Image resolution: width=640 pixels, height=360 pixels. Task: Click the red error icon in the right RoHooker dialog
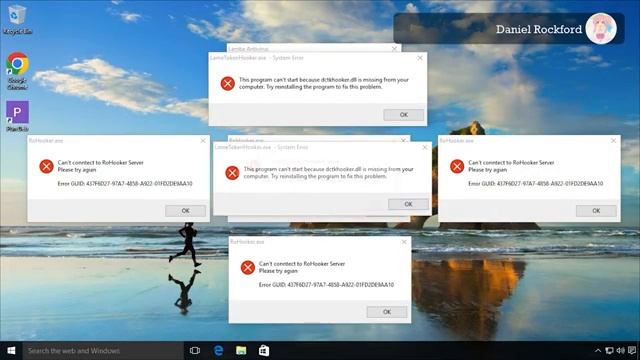(x=457, y=166)
